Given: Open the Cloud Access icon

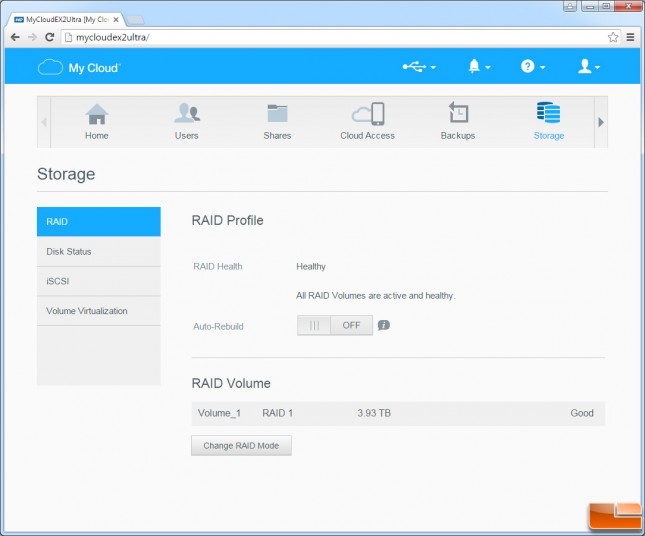Looking at the screenshot, I should (x=367, y=121).
